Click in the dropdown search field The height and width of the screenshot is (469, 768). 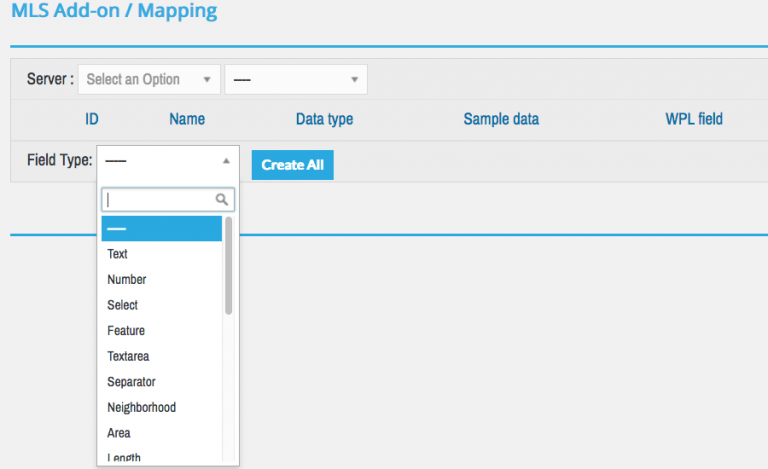(160, 200)
